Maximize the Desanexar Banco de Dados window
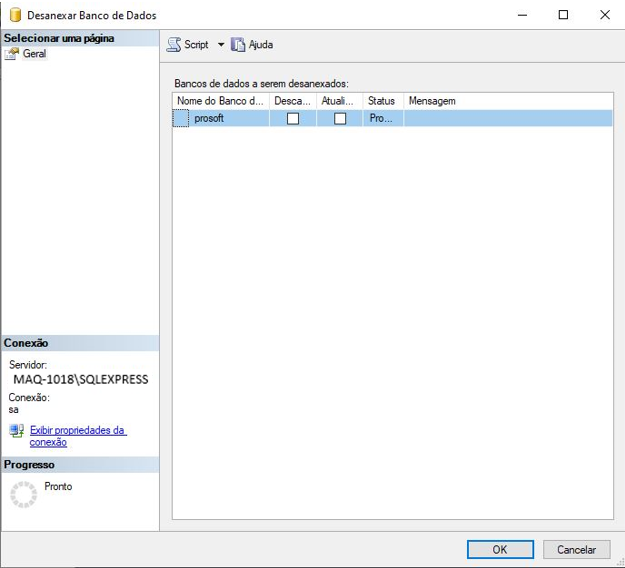Image resolution: width=625 pixels, height=568 pixels. (x=563, y=15)
